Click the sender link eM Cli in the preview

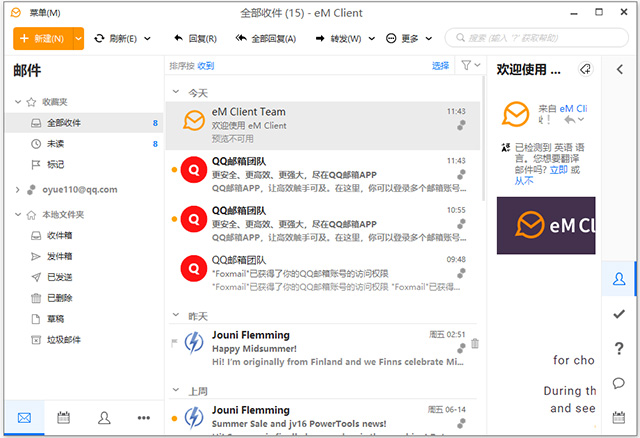pos(573,109)
